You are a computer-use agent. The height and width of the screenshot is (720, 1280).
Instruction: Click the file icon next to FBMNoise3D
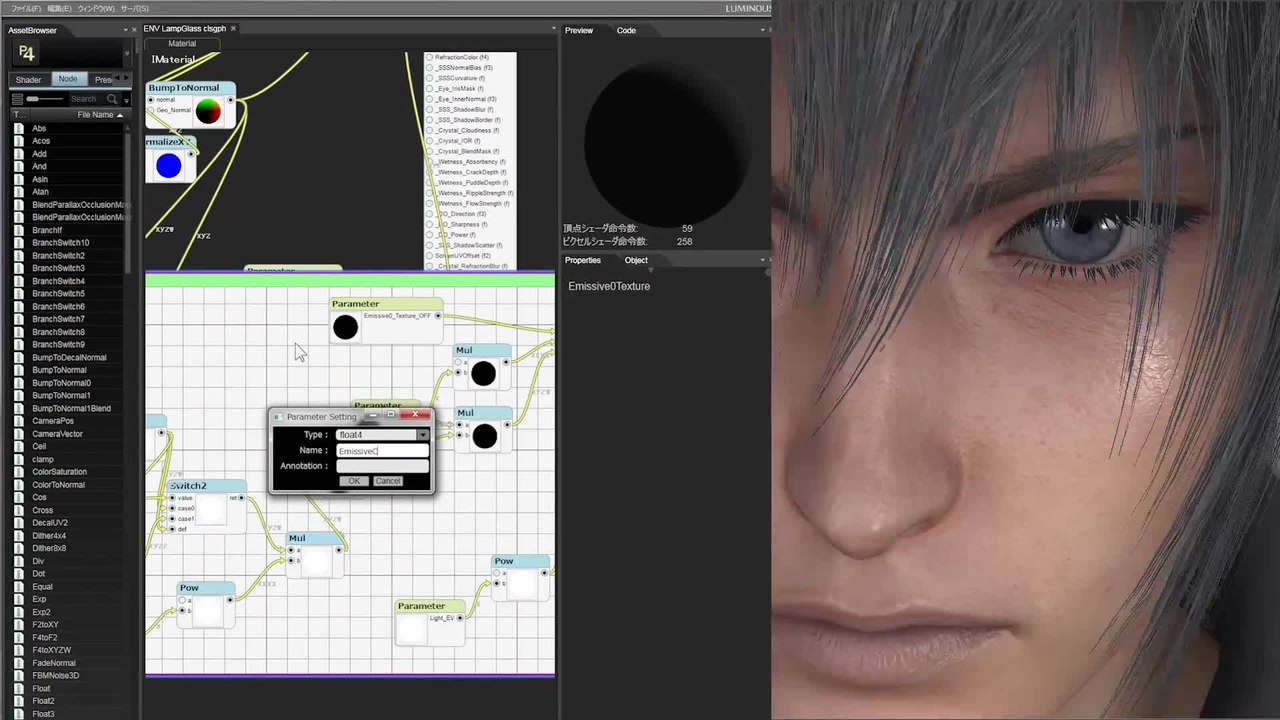pyautogui.click(x=19, y=676)
